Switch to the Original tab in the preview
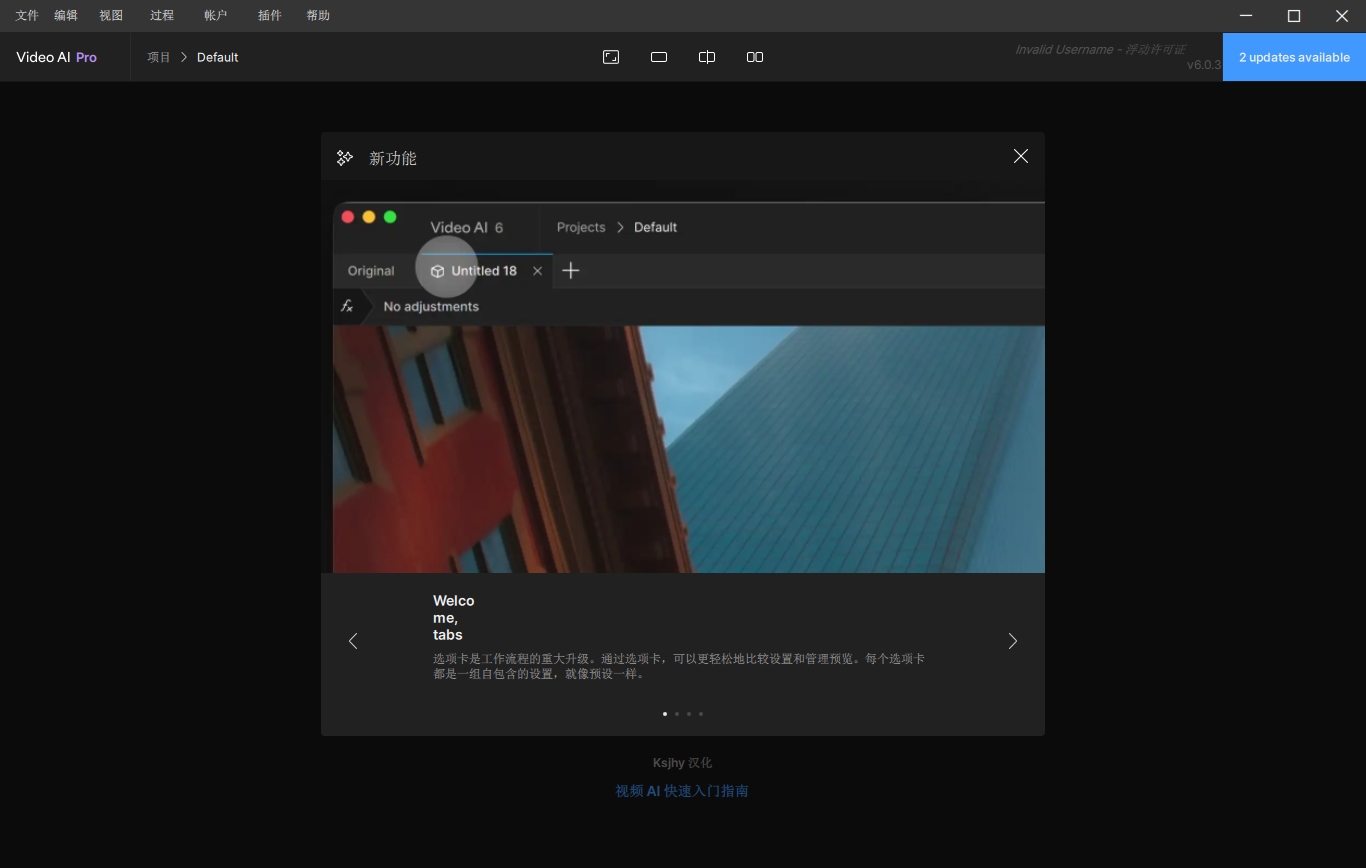 (x=371, y=270)
